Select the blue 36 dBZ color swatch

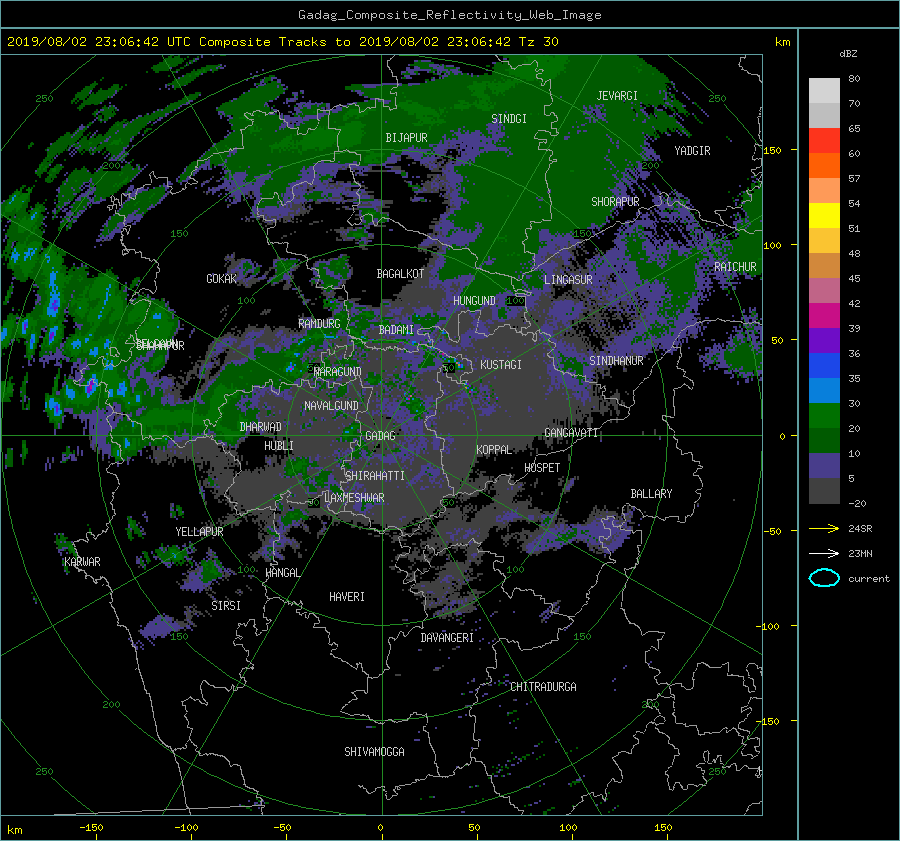click(x=824, y=365)
